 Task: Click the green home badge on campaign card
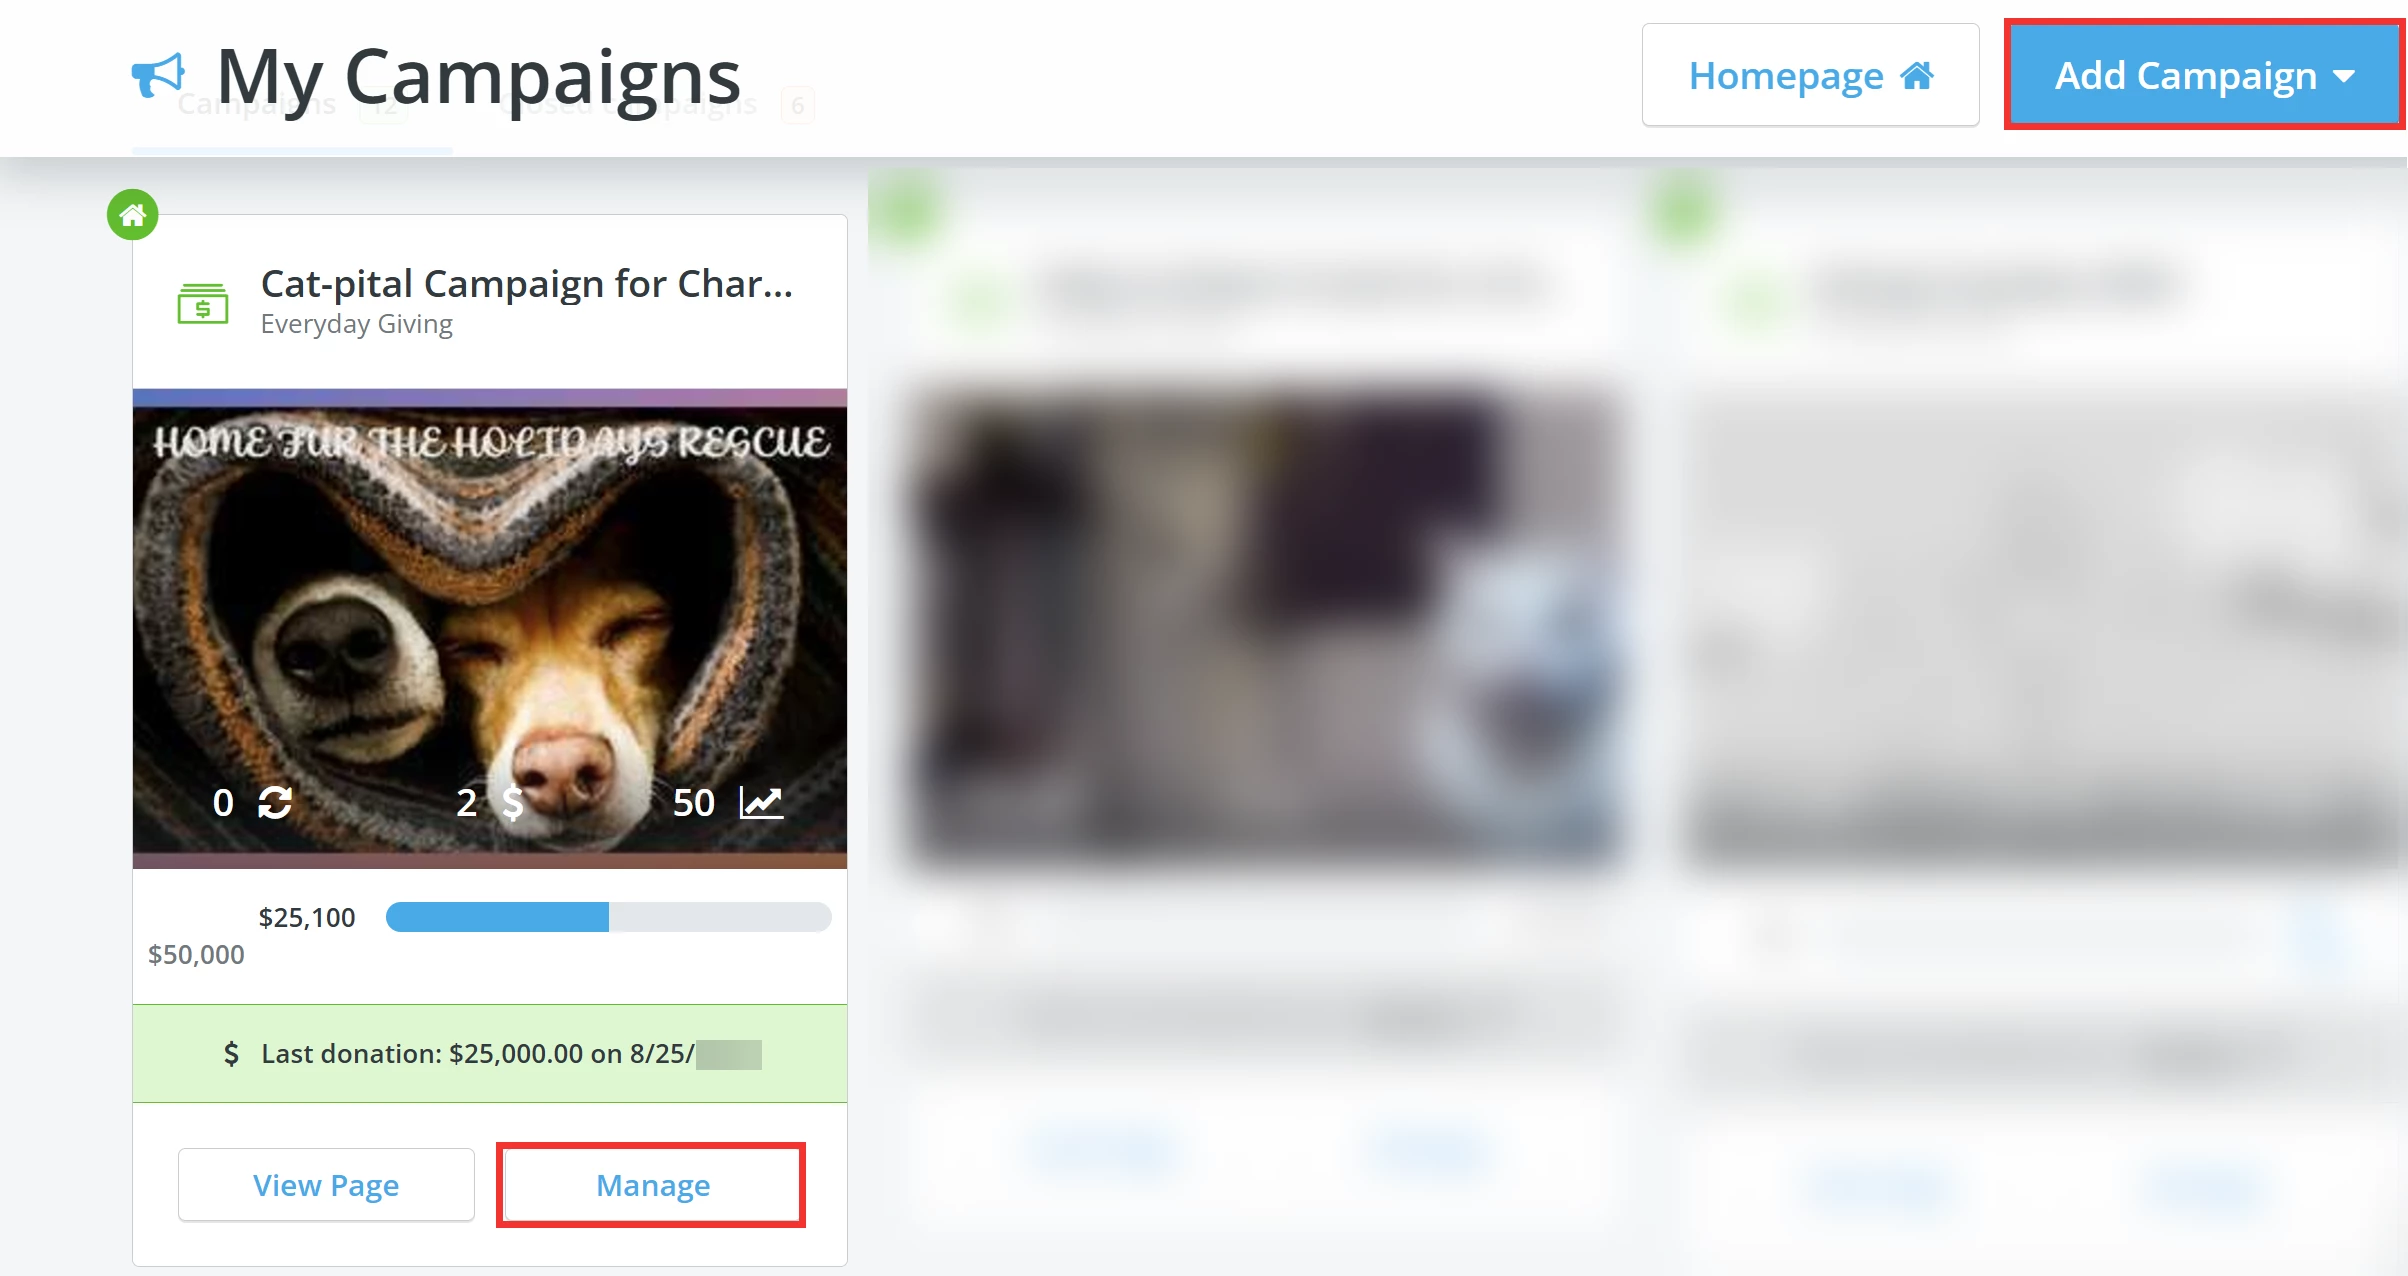click(x=133, y=215)
